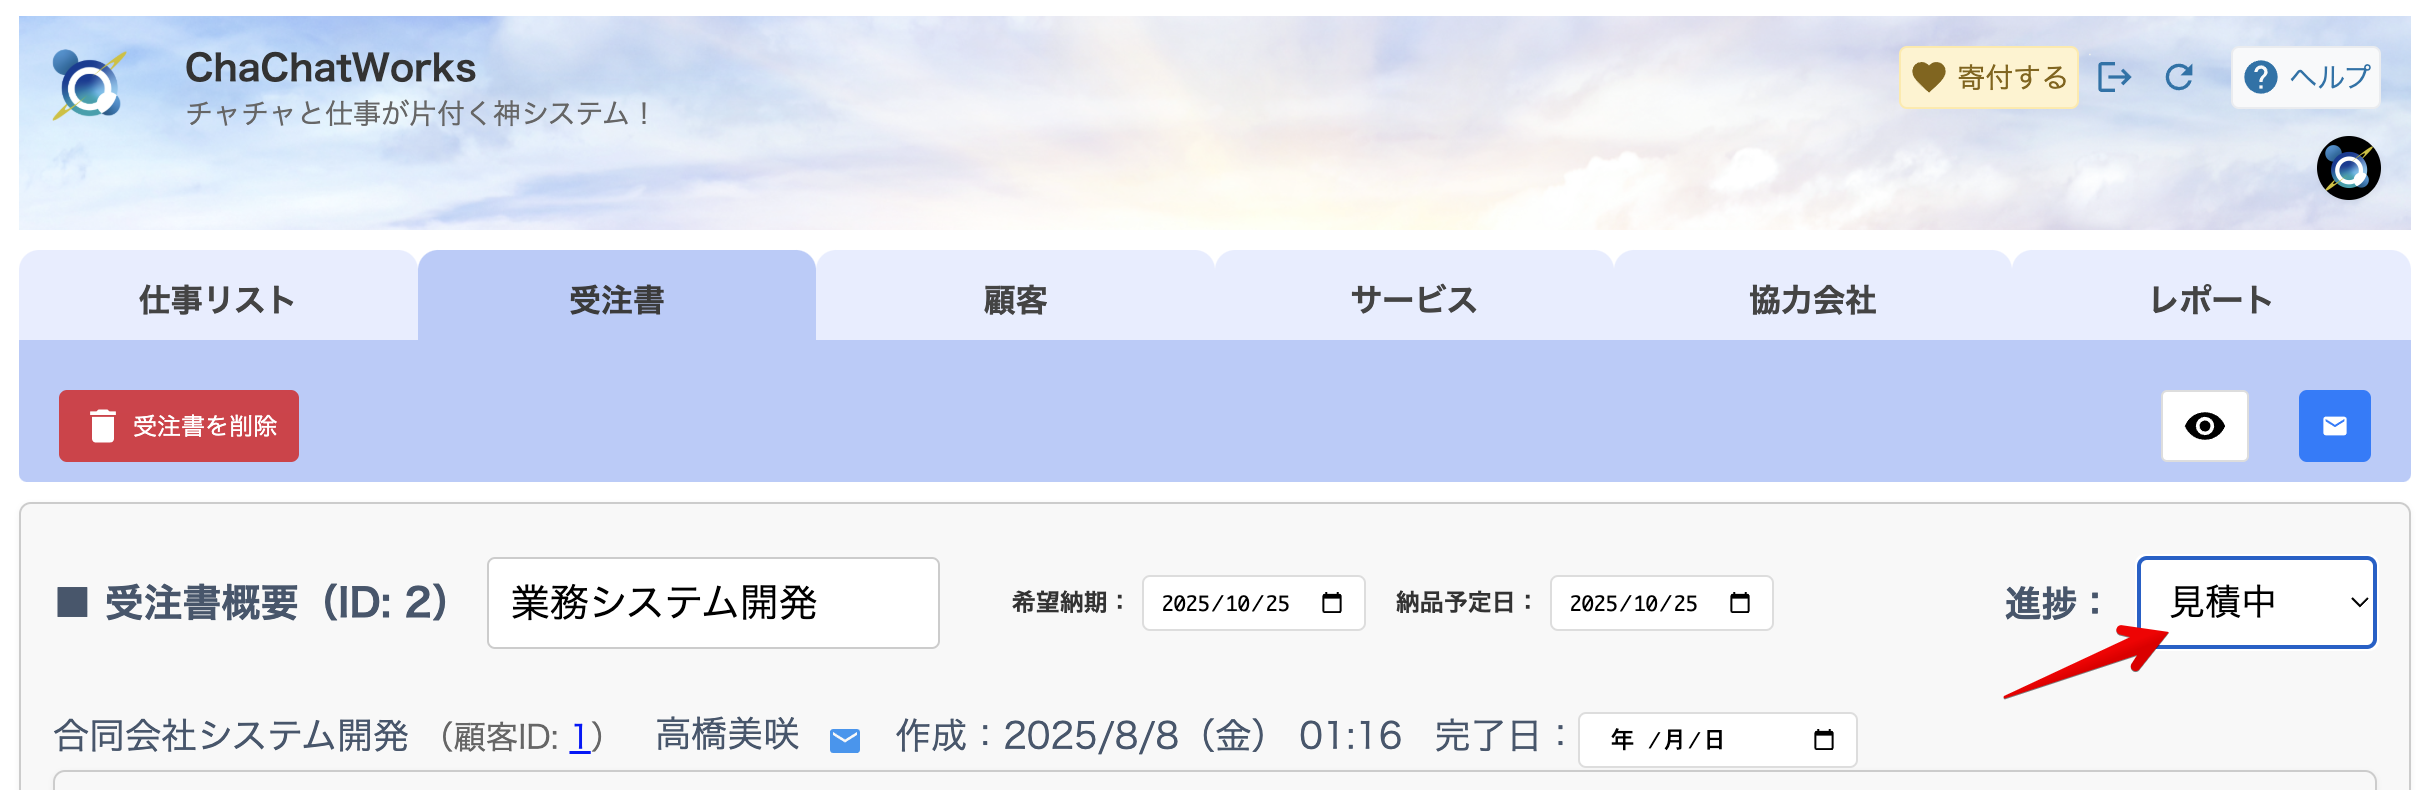
Task: Open calendar picker for 完了日
Action: pos(1824,740)
